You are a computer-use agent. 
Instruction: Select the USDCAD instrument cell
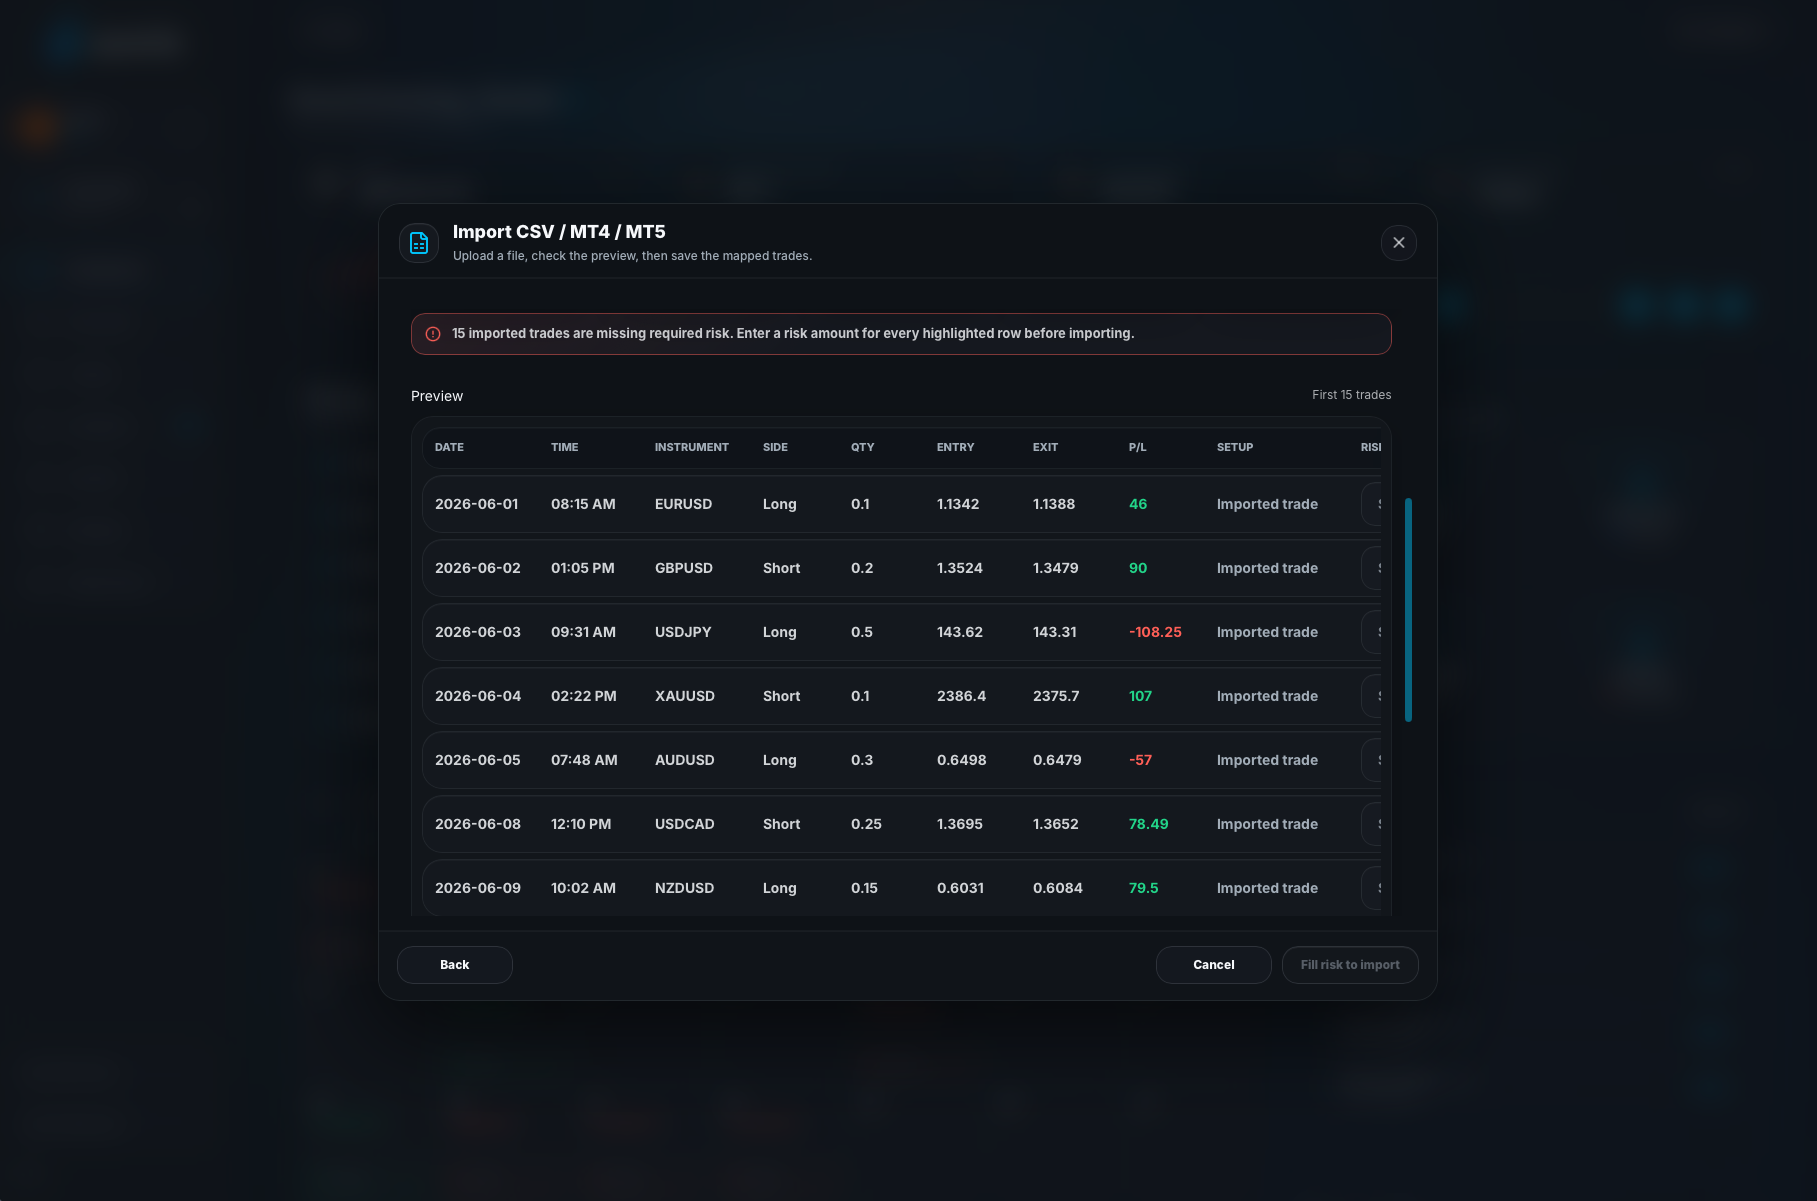click(x=685, y=824)
